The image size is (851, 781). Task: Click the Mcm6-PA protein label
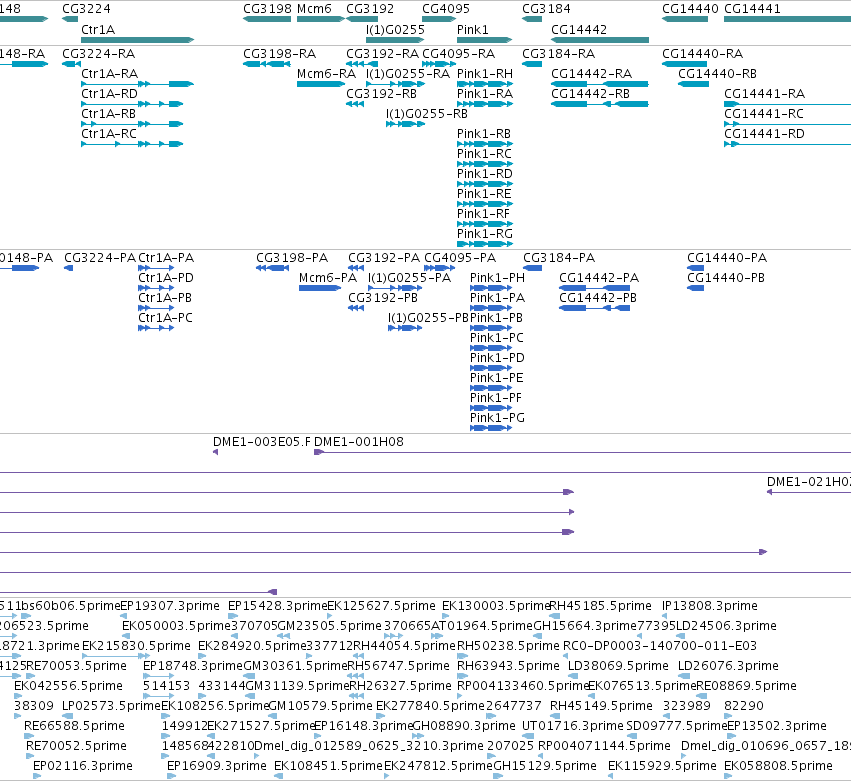(x=328, y=278)
